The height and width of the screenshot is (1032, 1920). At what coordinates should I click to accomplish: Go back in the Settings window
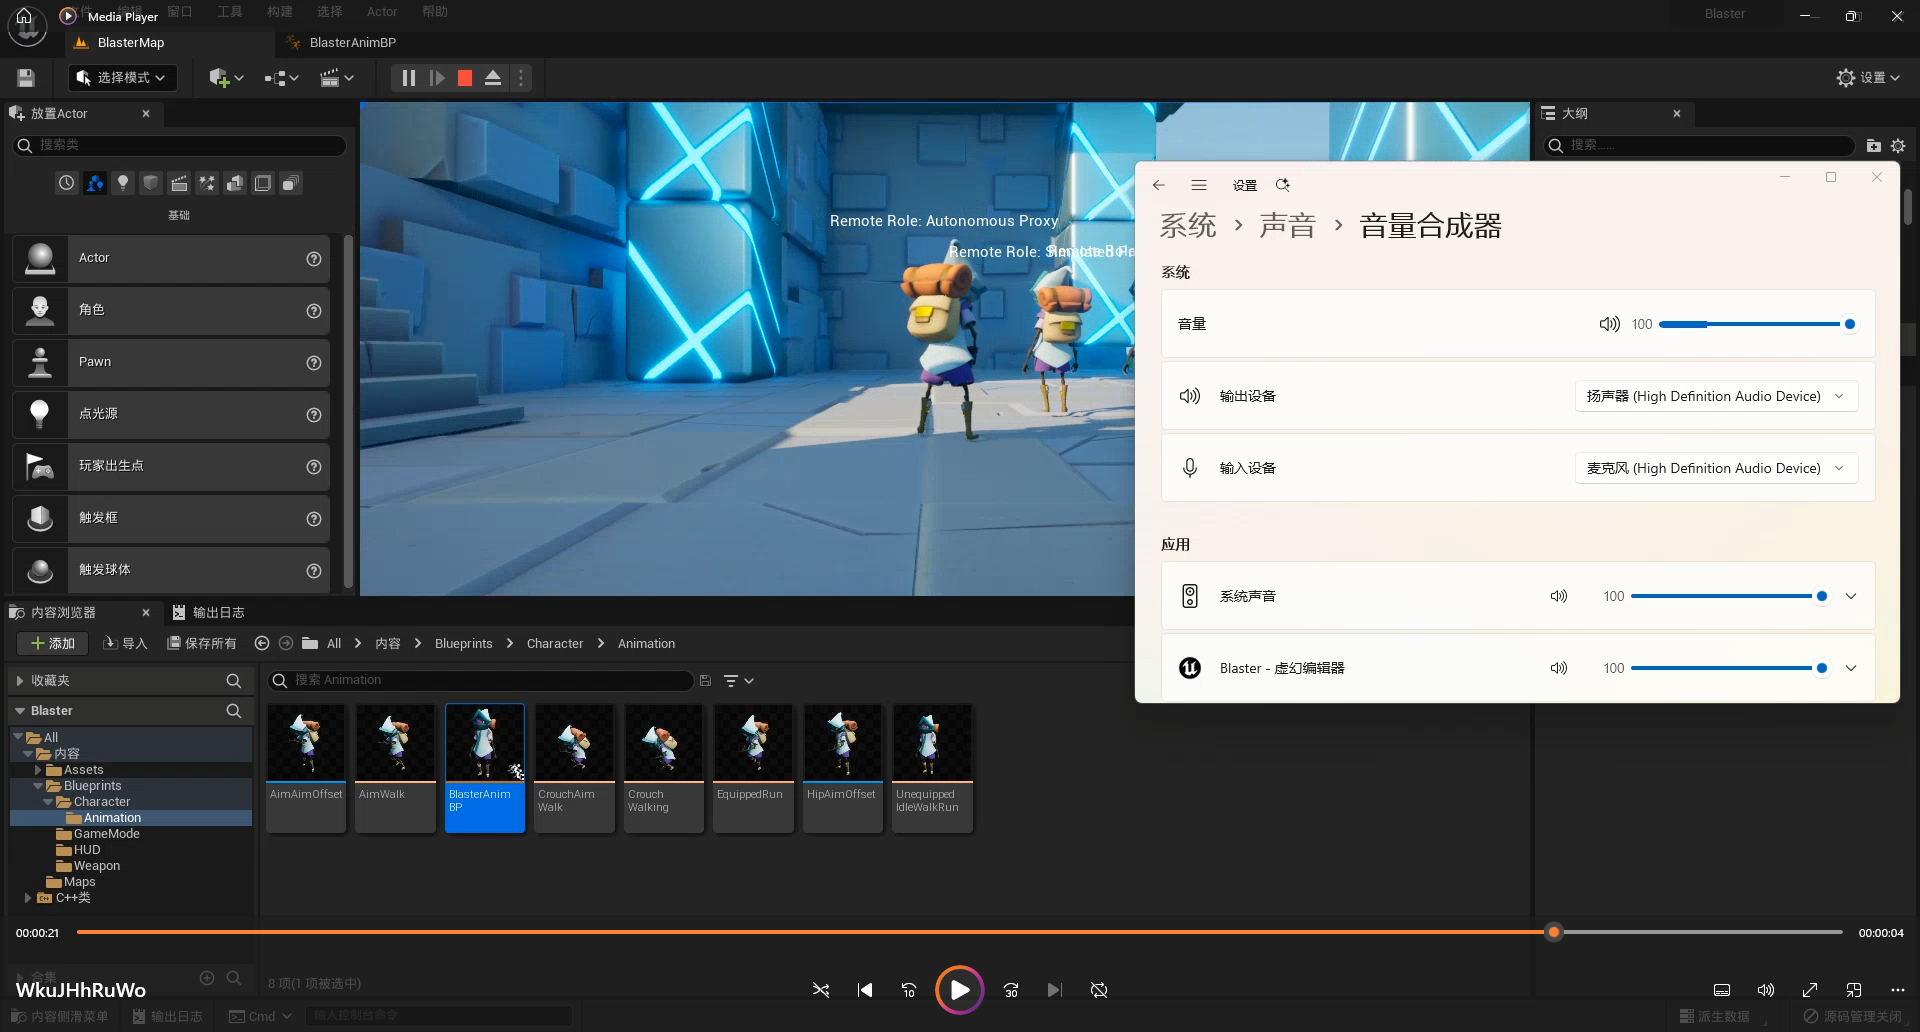pos(1158,185)
